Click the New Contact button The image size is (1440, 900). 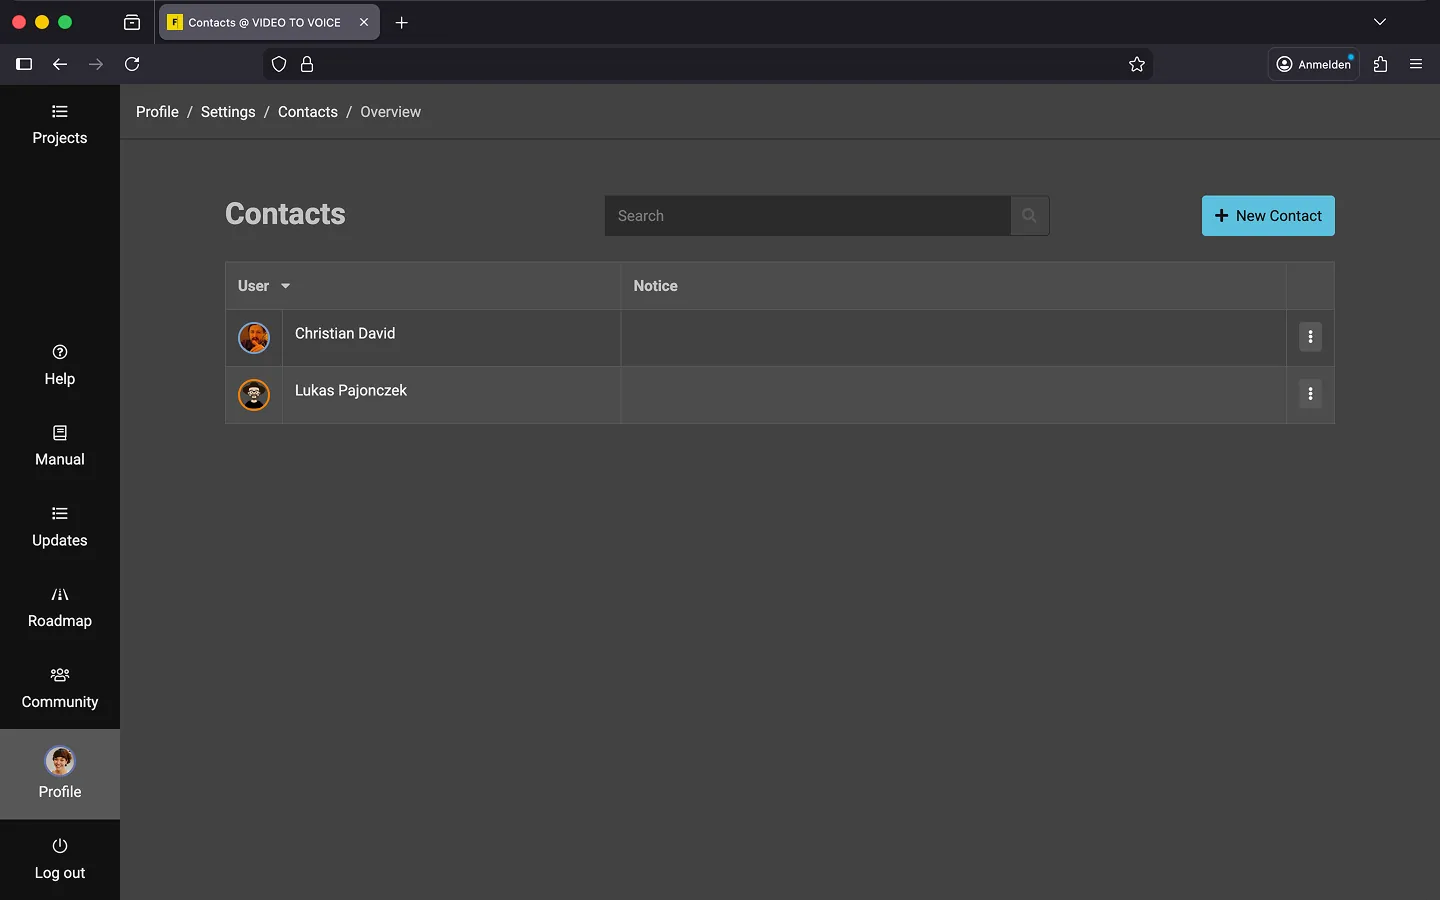tap(1267, 216)
